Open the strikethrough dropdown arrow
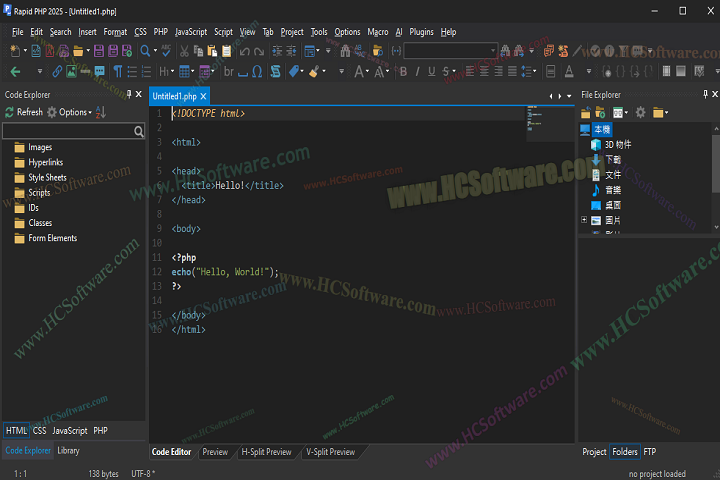The width and height of the screenshot is (720, 480). click(454, 71)
